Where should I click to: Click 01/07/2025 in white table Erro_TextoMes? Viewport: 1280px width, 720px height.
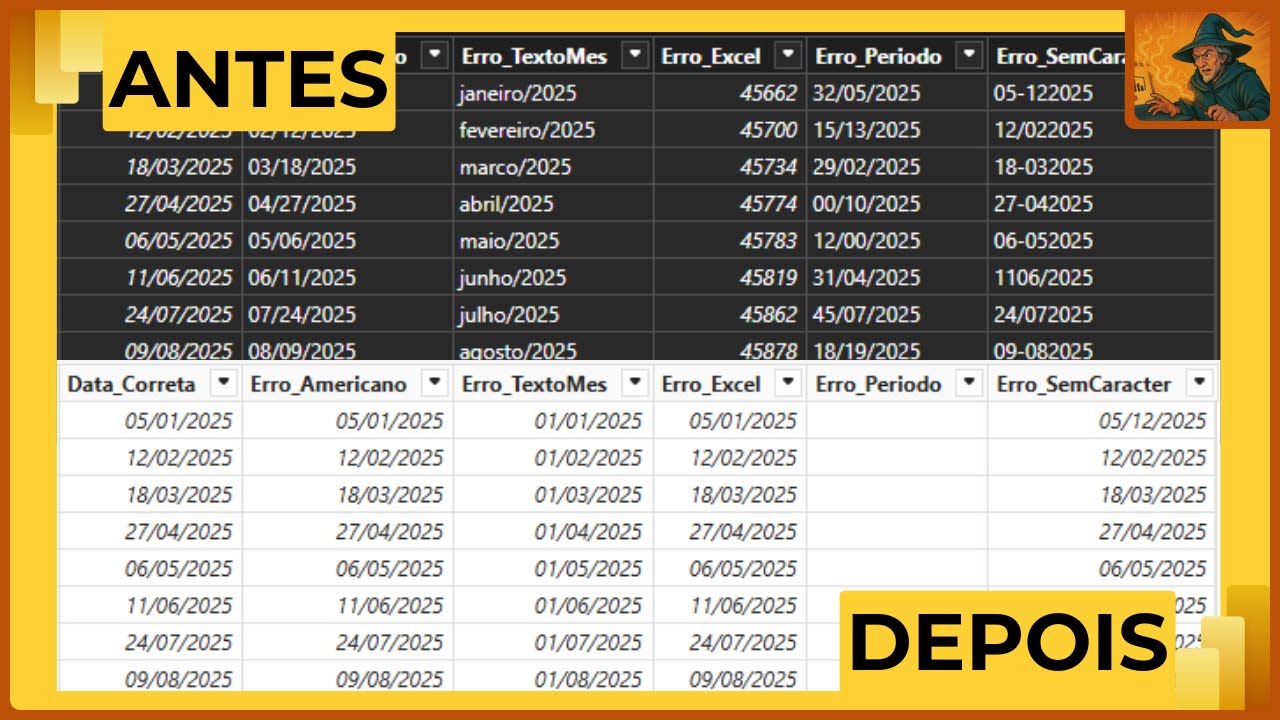(x=589, y=643)
